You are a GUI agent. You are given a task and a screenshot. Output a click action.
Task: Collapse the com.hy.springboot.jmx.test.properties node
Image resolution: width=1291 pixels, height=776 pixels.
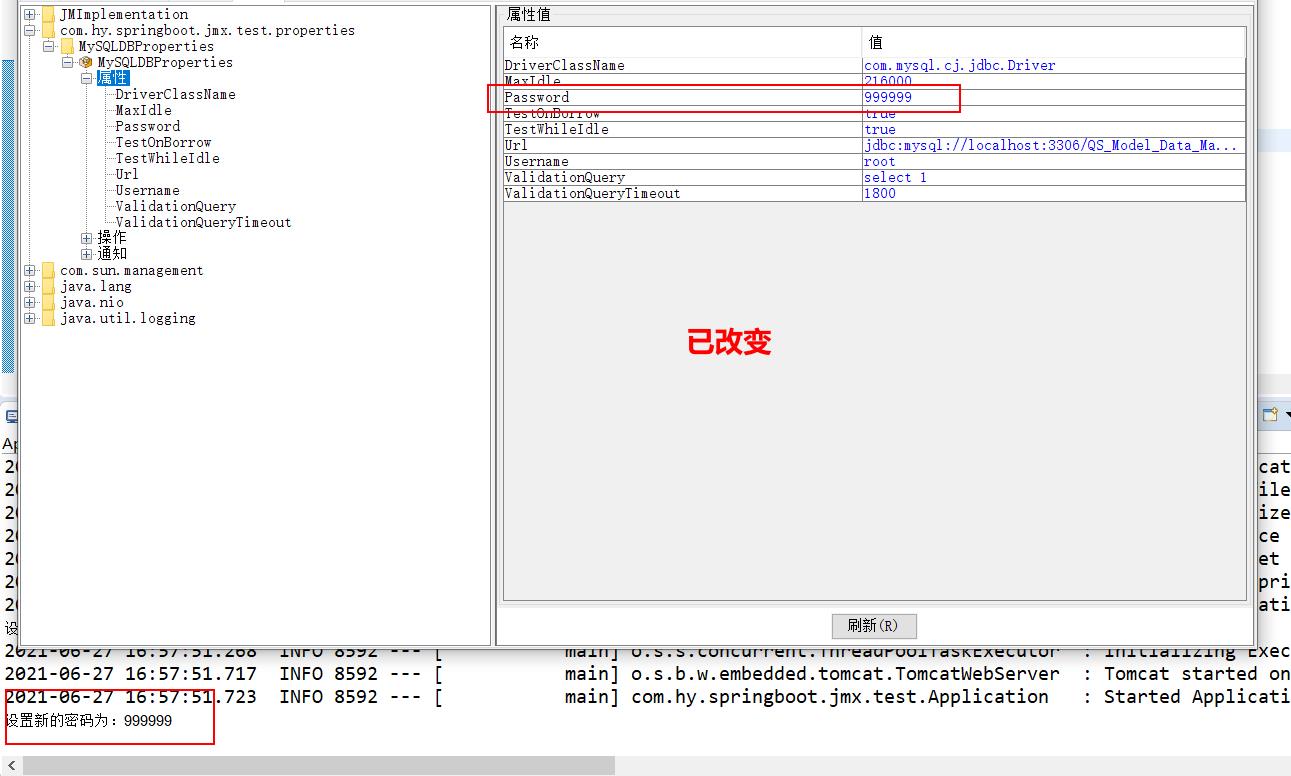click(x=30, y=31)
